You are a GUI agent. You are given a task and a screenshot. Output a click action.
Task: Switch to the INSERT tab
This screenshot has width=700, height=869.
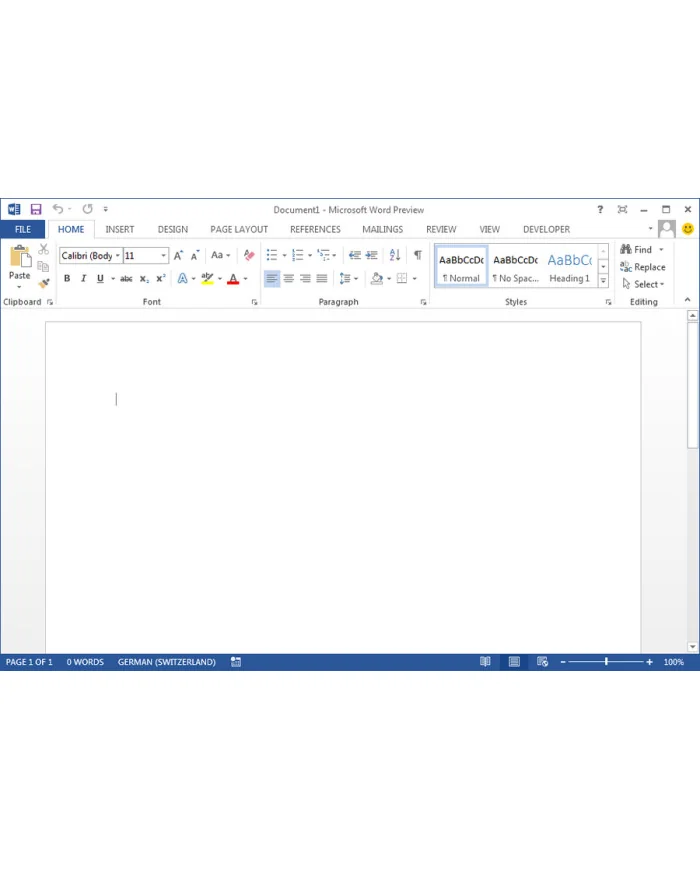(x=120, y=229)
